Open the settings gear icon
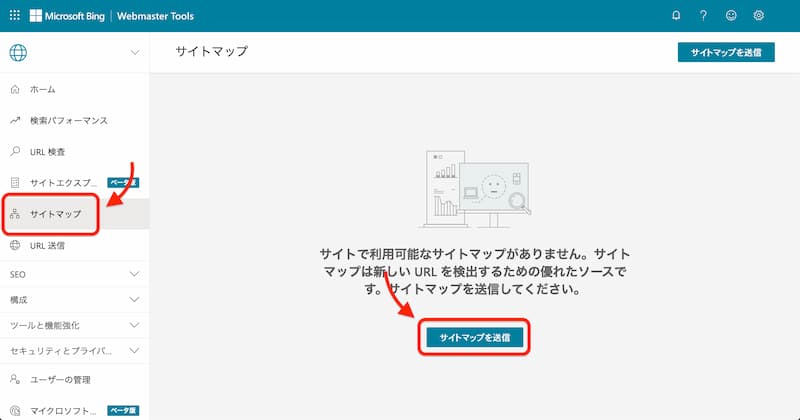800x420 pixels. [x=759, y=15]
